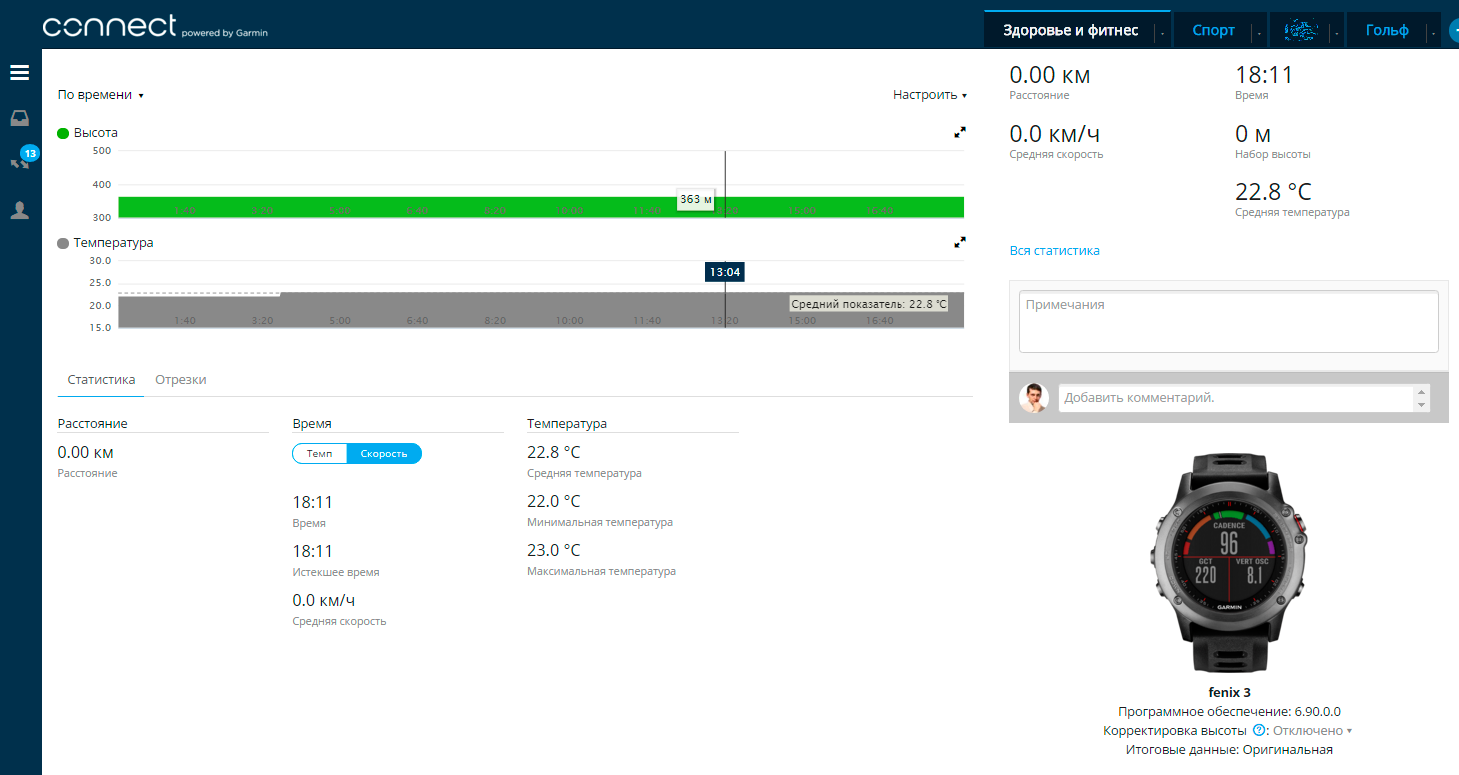Open the inbox tray icon in sidebar
Screen dimensions: 1459x775
pyautogui.click(x=19, y=118)
